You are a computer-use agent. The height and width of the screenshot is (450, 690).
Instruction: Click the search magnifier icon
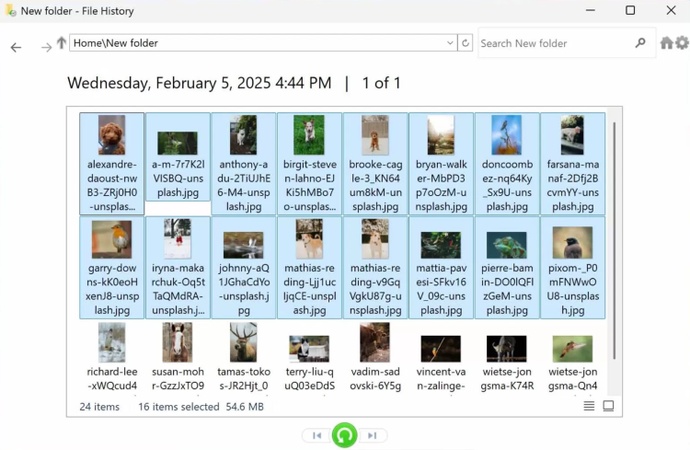tap(640, 43)
